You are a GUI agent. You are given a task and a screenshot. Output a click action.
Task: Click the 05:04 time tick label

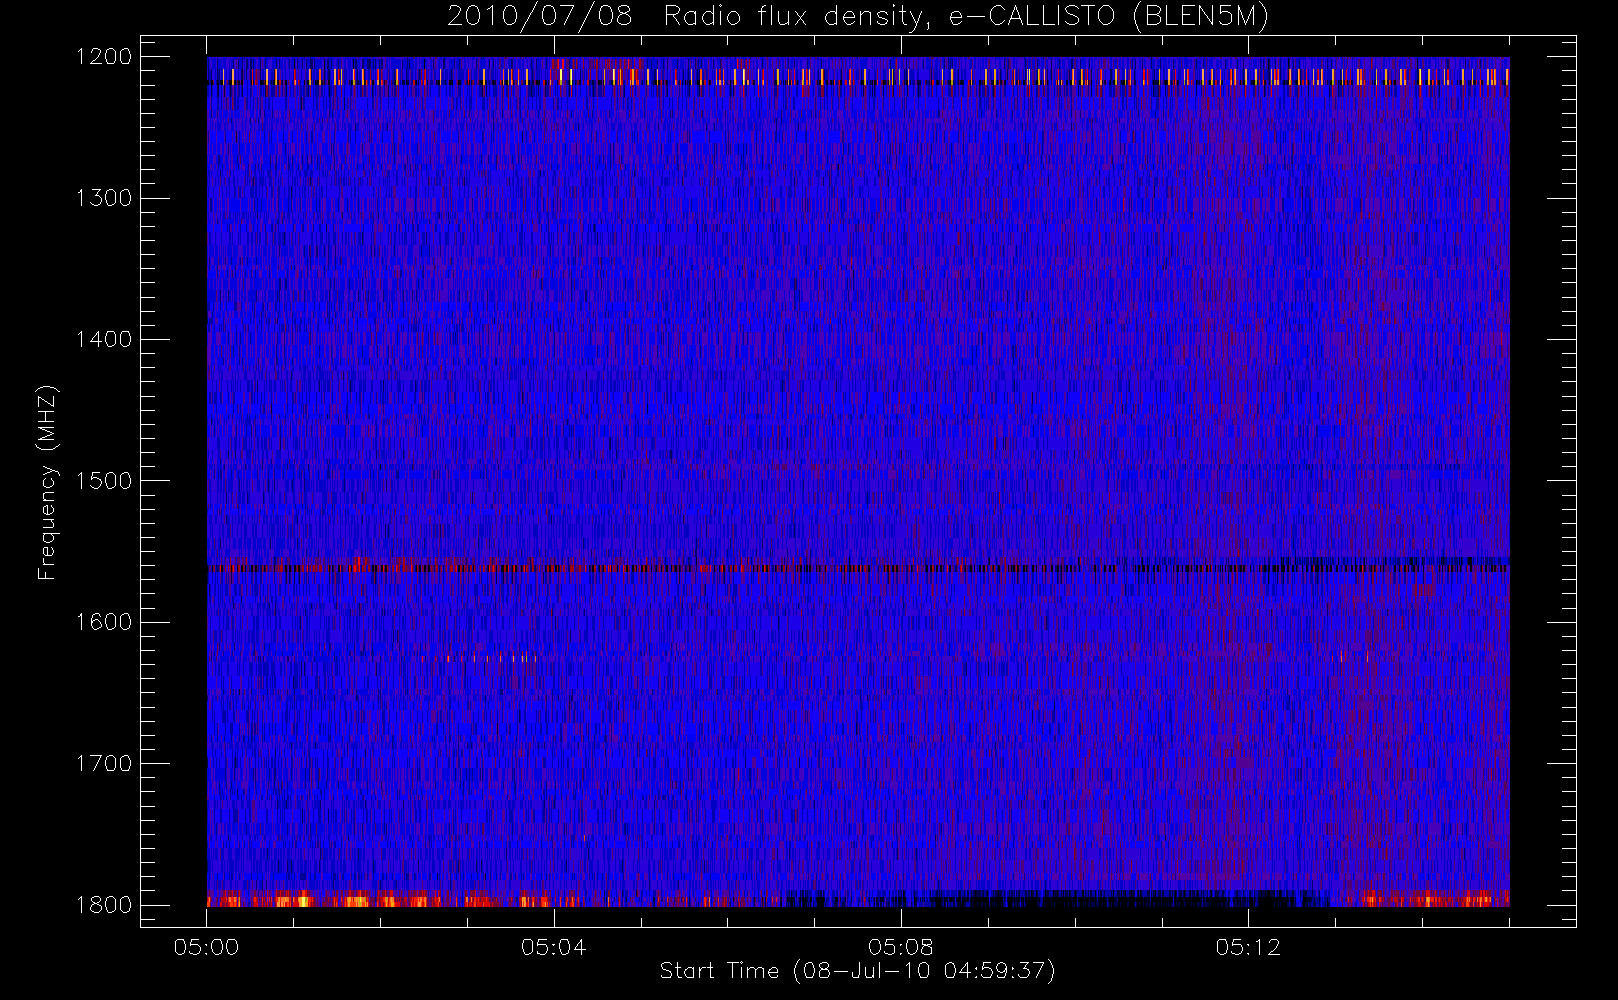553,947
